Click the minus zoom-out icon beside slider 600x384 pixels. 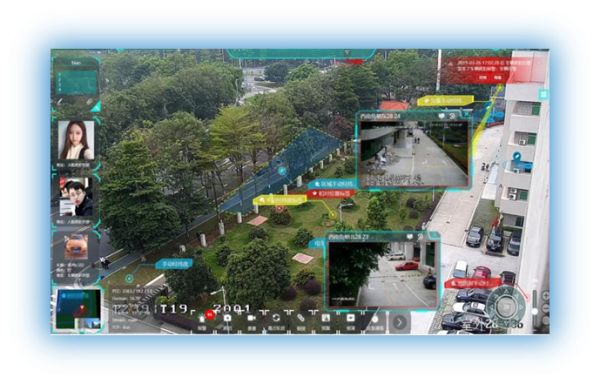(546, 308)
